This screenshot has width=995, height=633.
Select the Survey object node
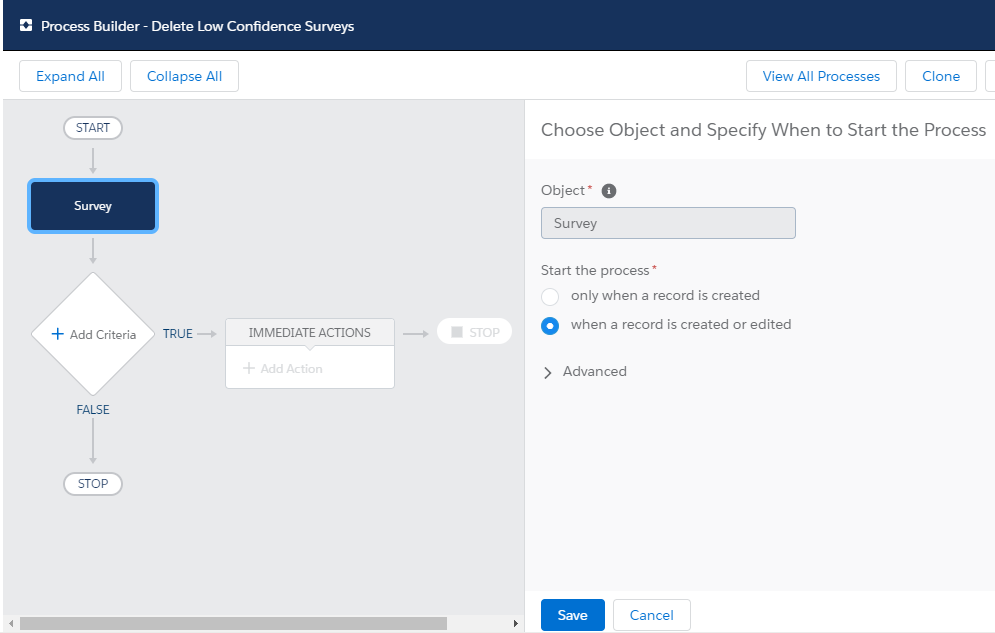pos(93,206)
